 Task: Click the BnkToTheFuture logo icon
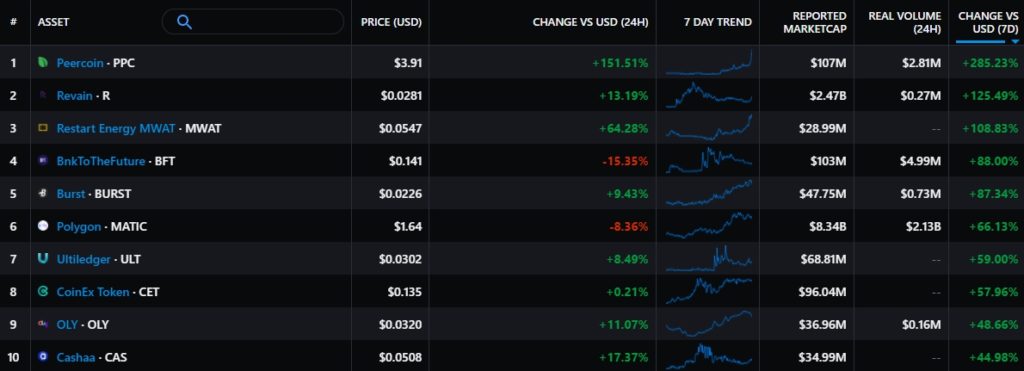[x=43, y=161]
